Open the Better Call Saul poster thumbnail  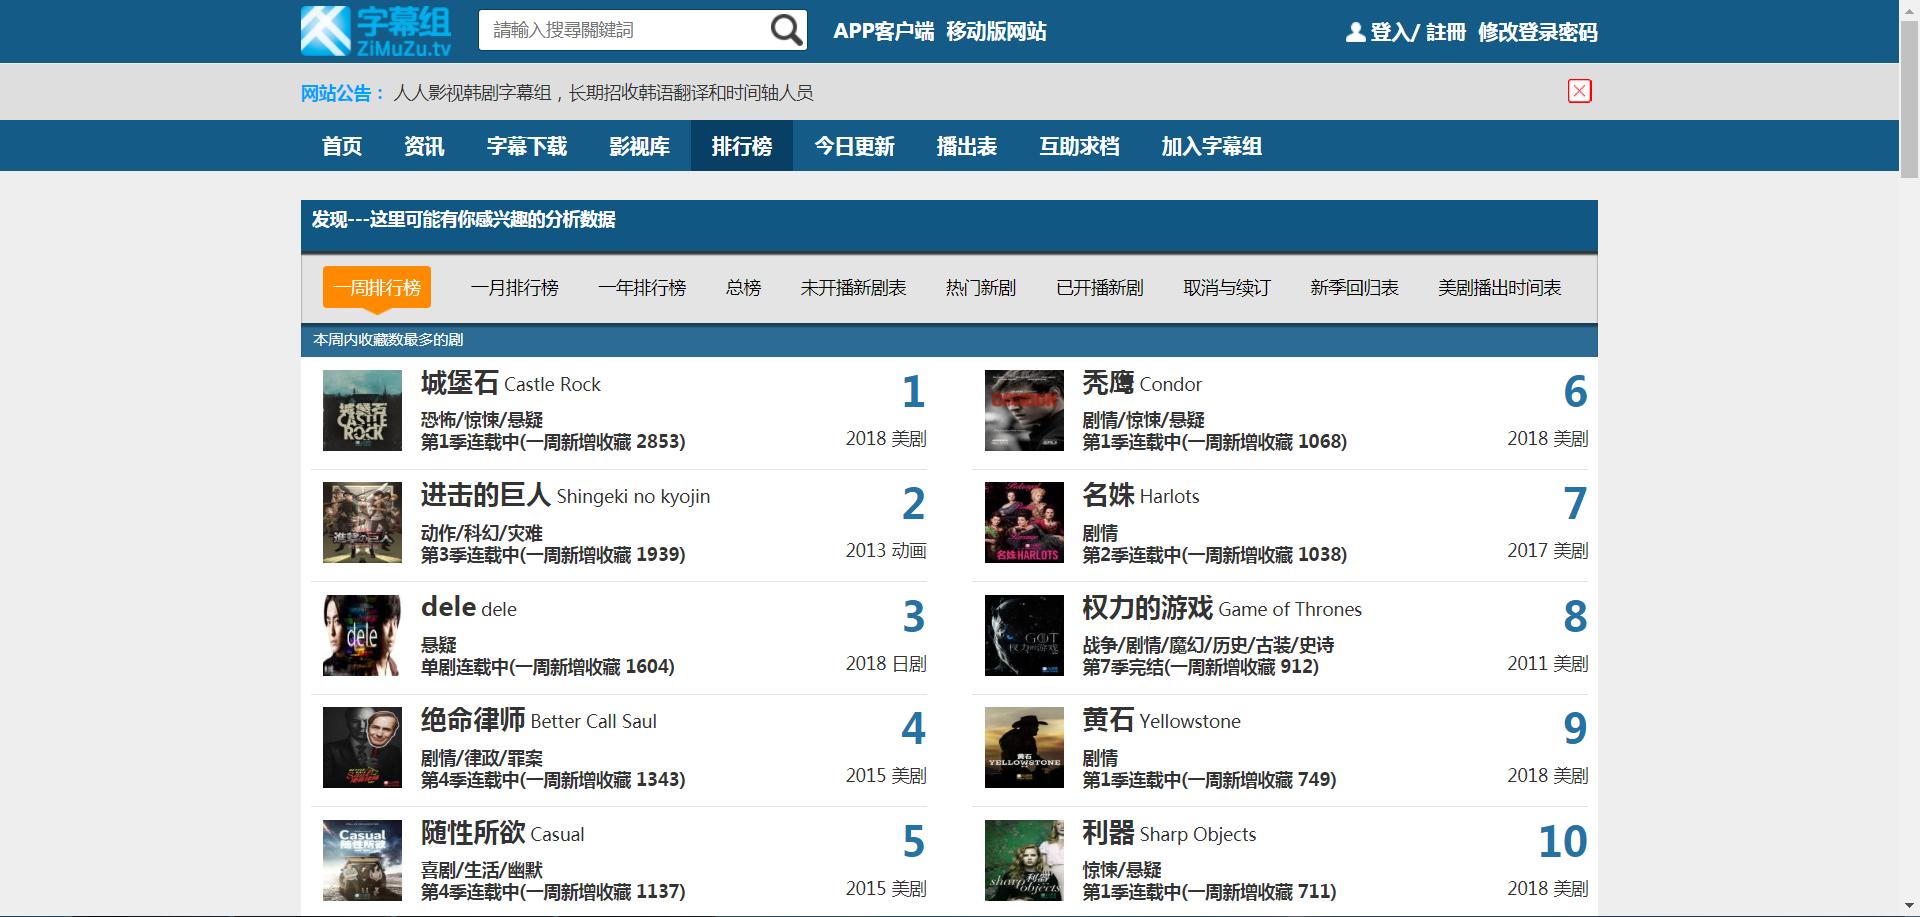tap(362, 748)
